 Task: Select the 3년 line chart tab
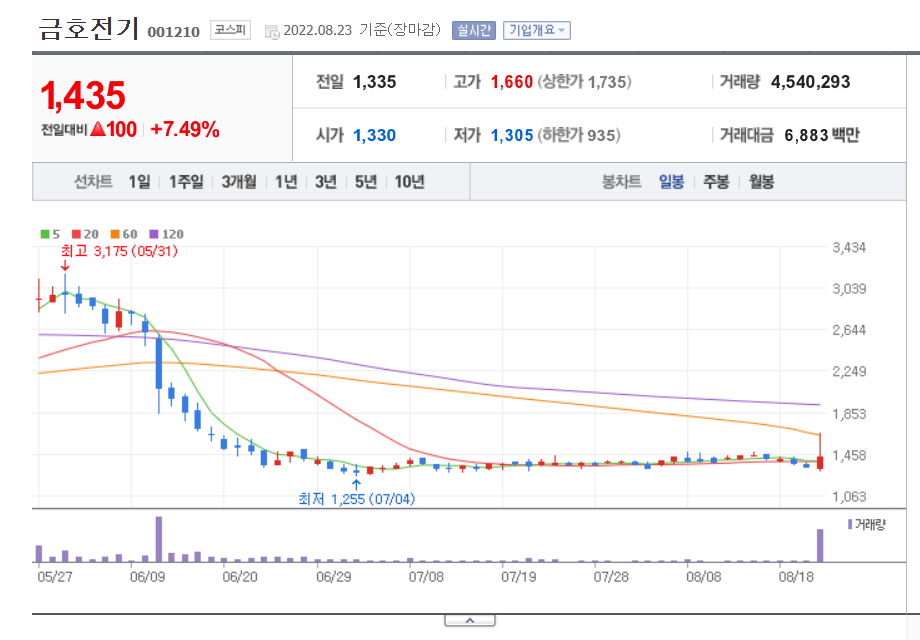click(326, 182)
